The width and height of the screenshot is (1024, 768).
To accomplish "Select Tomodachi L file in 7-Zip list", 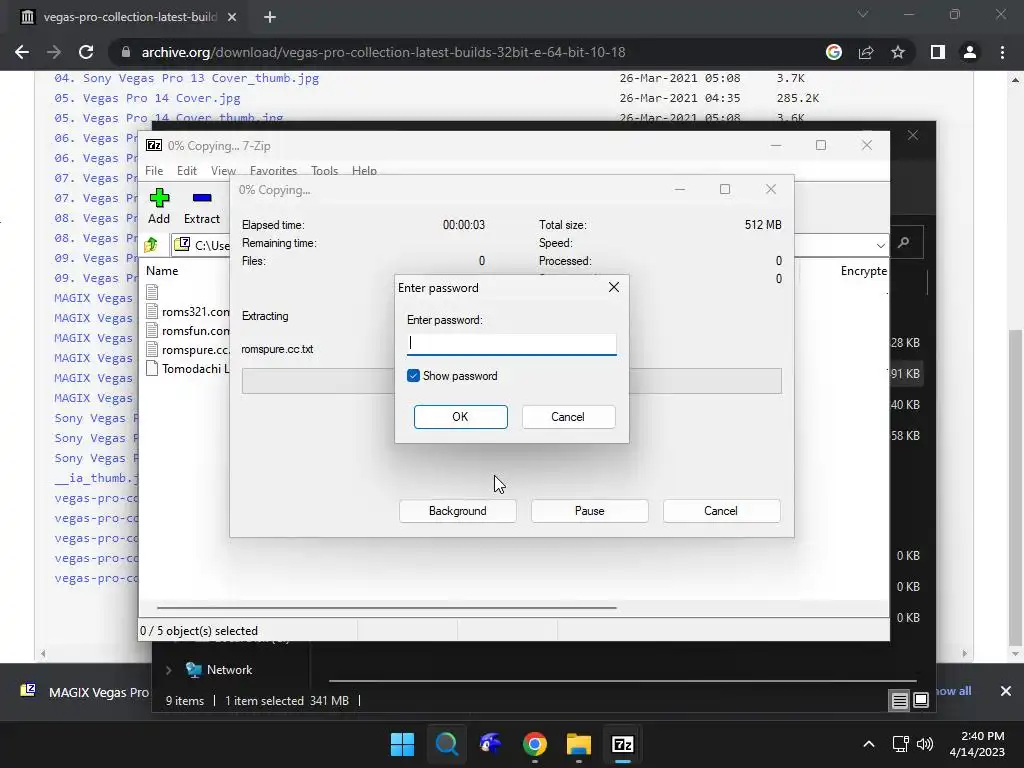I will pos(188,368).
